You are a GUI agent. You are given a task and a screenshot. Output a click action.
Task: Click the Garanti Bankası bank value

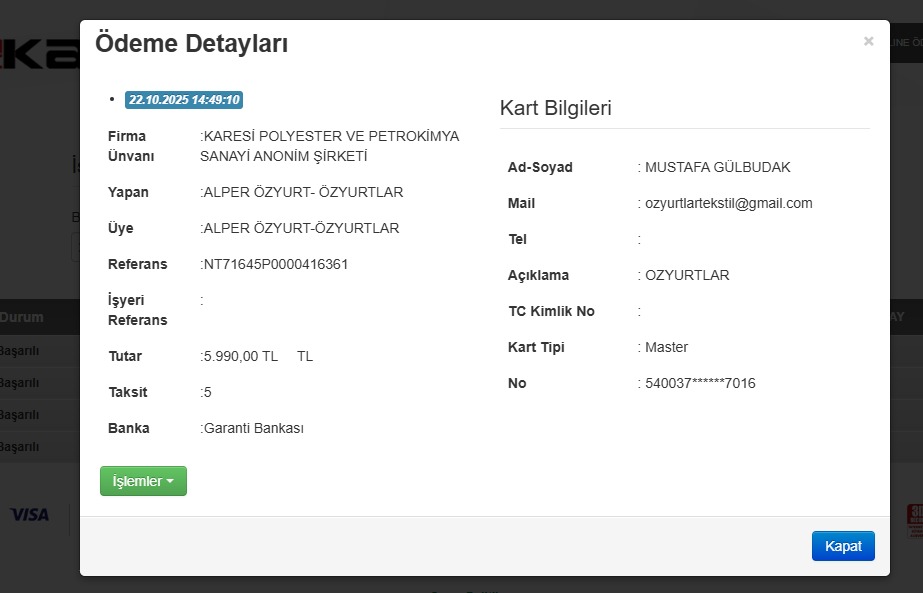click(254, 428)
